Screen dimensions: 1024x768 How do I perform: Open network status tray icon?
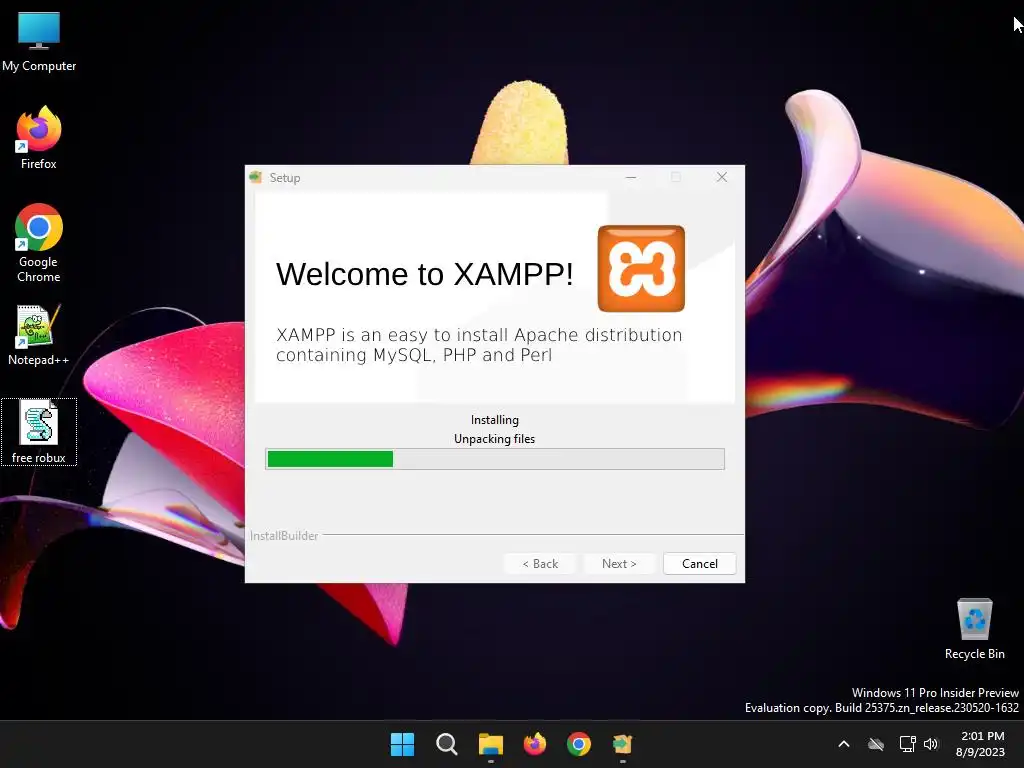point(907,744)
